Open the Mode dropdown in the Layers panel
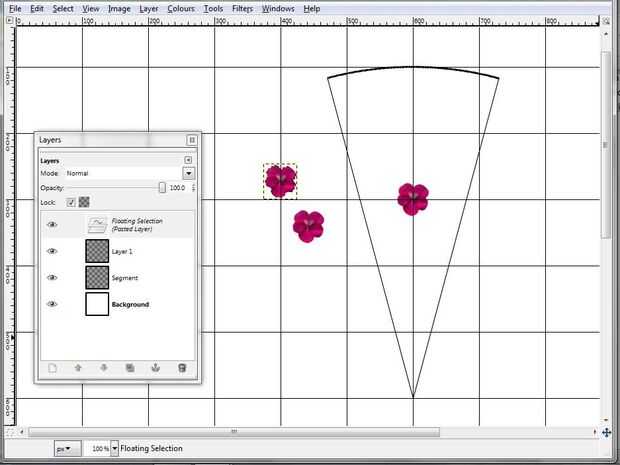620x465 pixels. click(189, 173)
